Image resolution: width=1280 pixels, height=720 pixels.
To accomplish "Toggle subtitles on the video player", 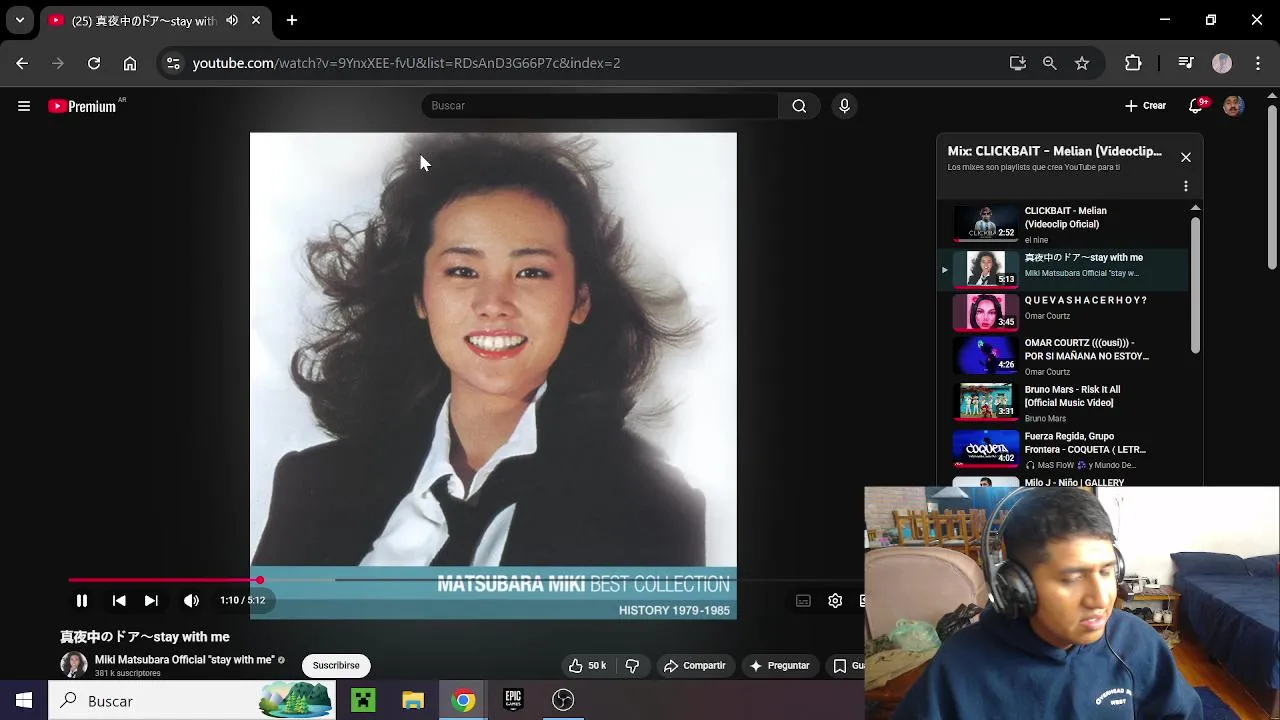I will (803, 601).
